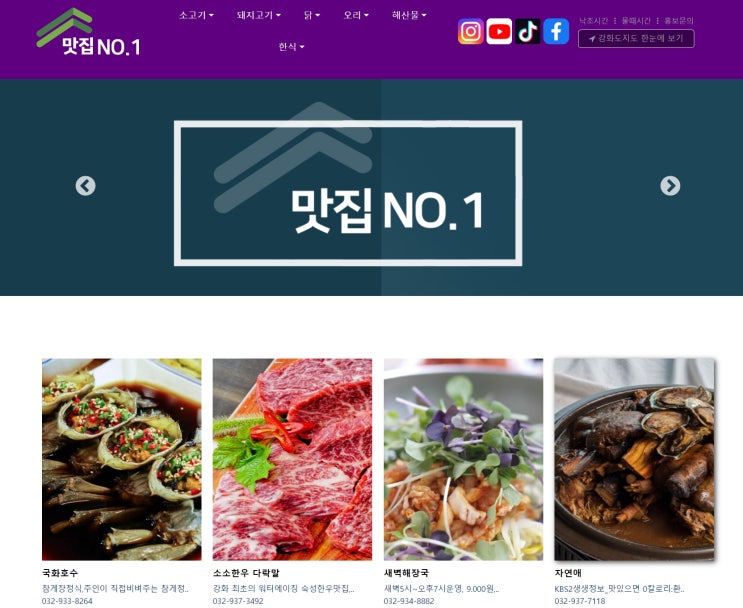743x608 pixels.
Task: Expand the 소고기 dropdown menu
Action: pos(196,15)
